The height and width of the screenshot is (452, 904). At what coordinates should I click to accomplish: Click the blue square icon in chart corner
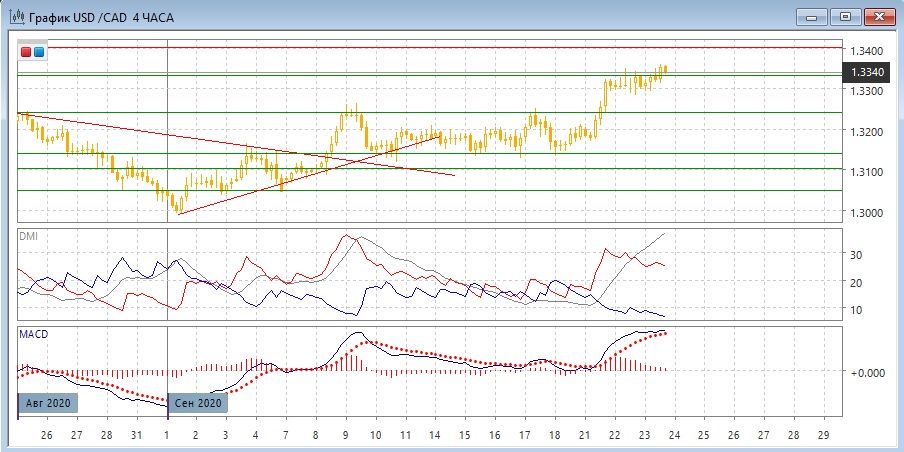39,51
